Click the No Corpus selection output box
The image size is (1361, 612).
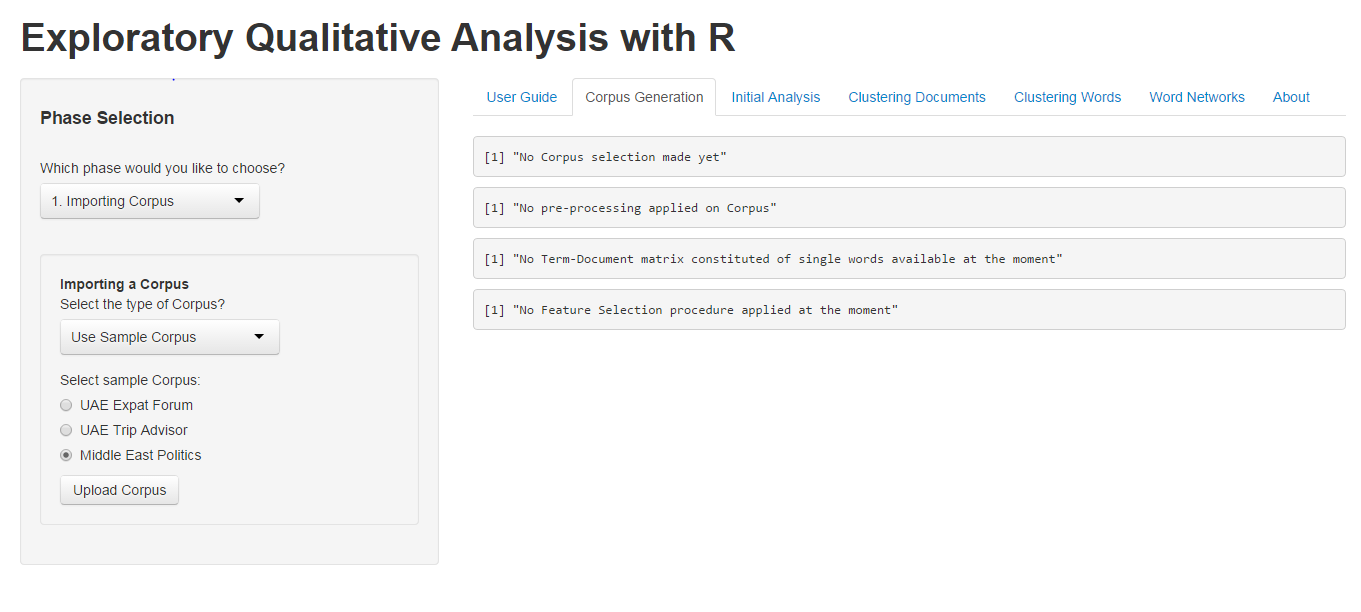point(909,157)
